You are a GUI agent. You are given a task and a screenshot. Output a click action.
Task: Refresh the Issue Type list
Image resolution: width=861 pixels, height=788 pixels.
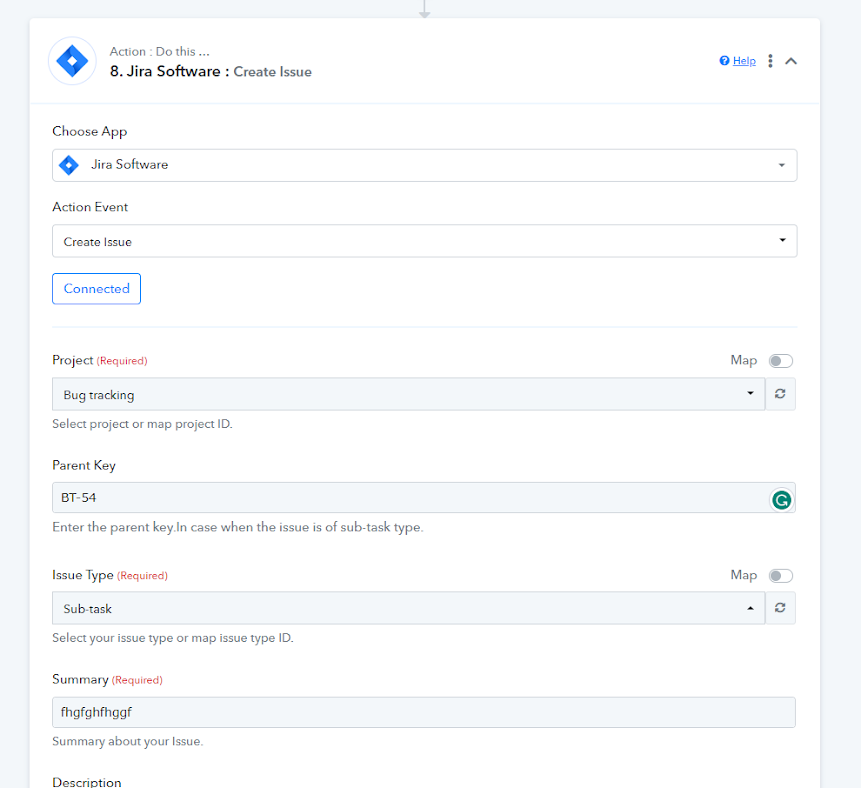(x=780, y=608)
